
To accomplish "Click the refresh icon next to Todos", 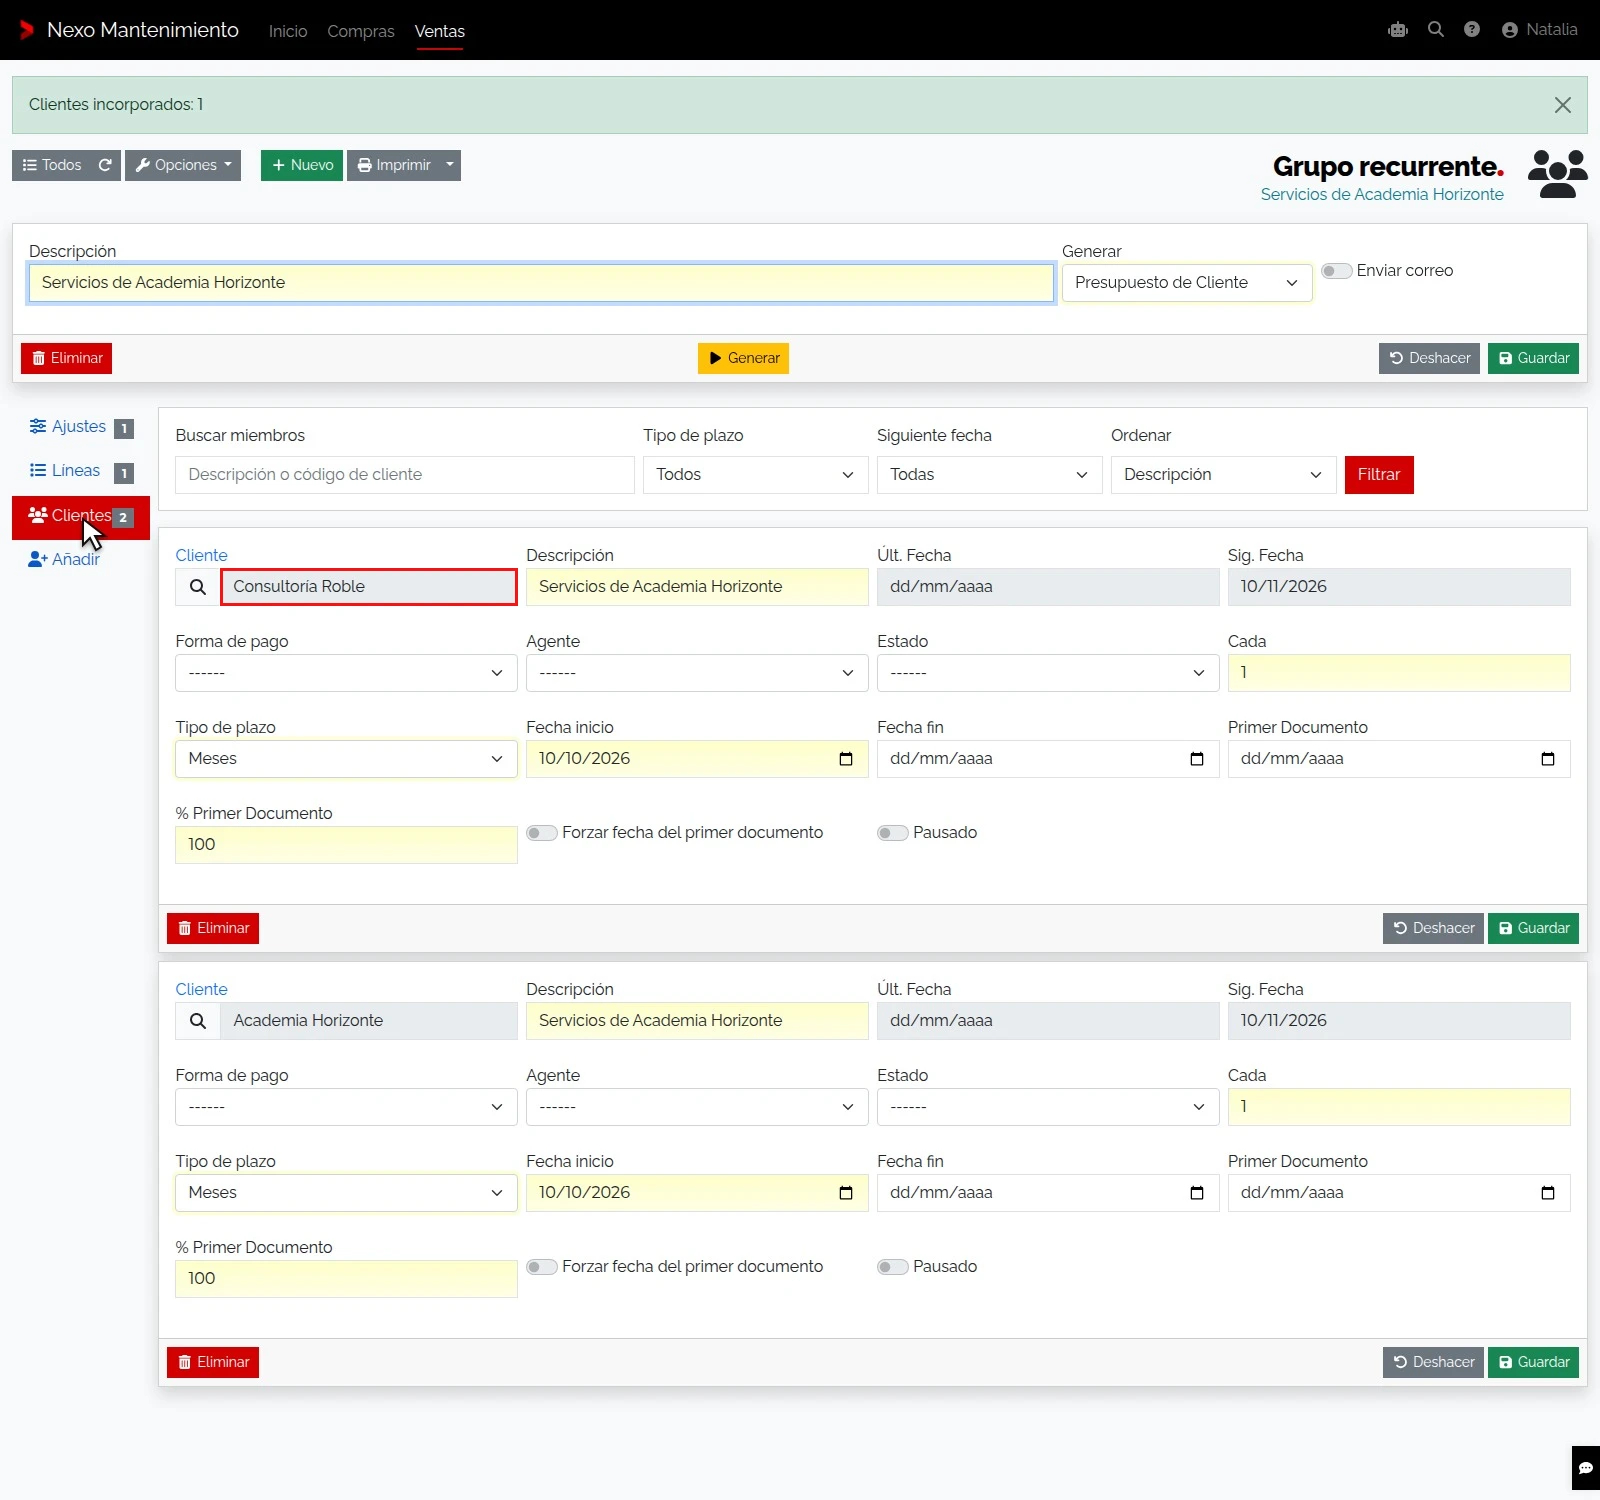I will 105,165.
